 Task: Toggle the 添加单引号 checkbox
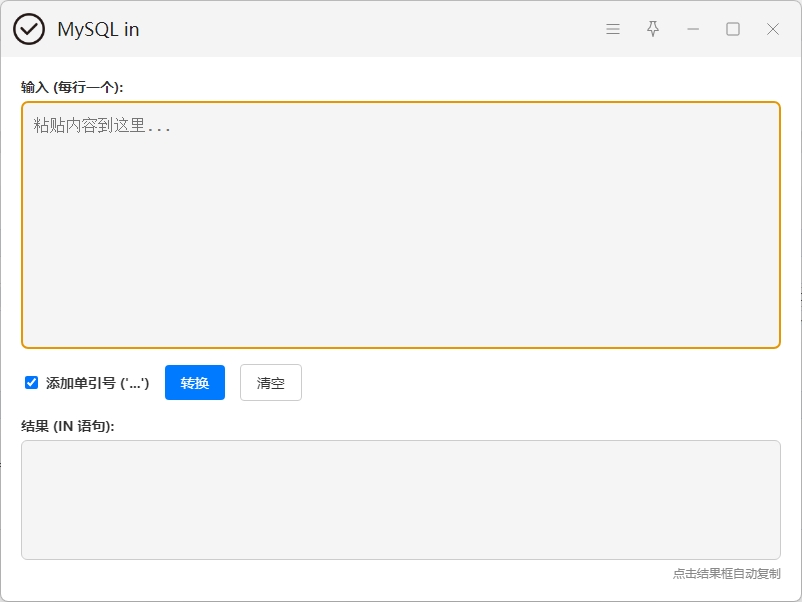tap(32, 383)
